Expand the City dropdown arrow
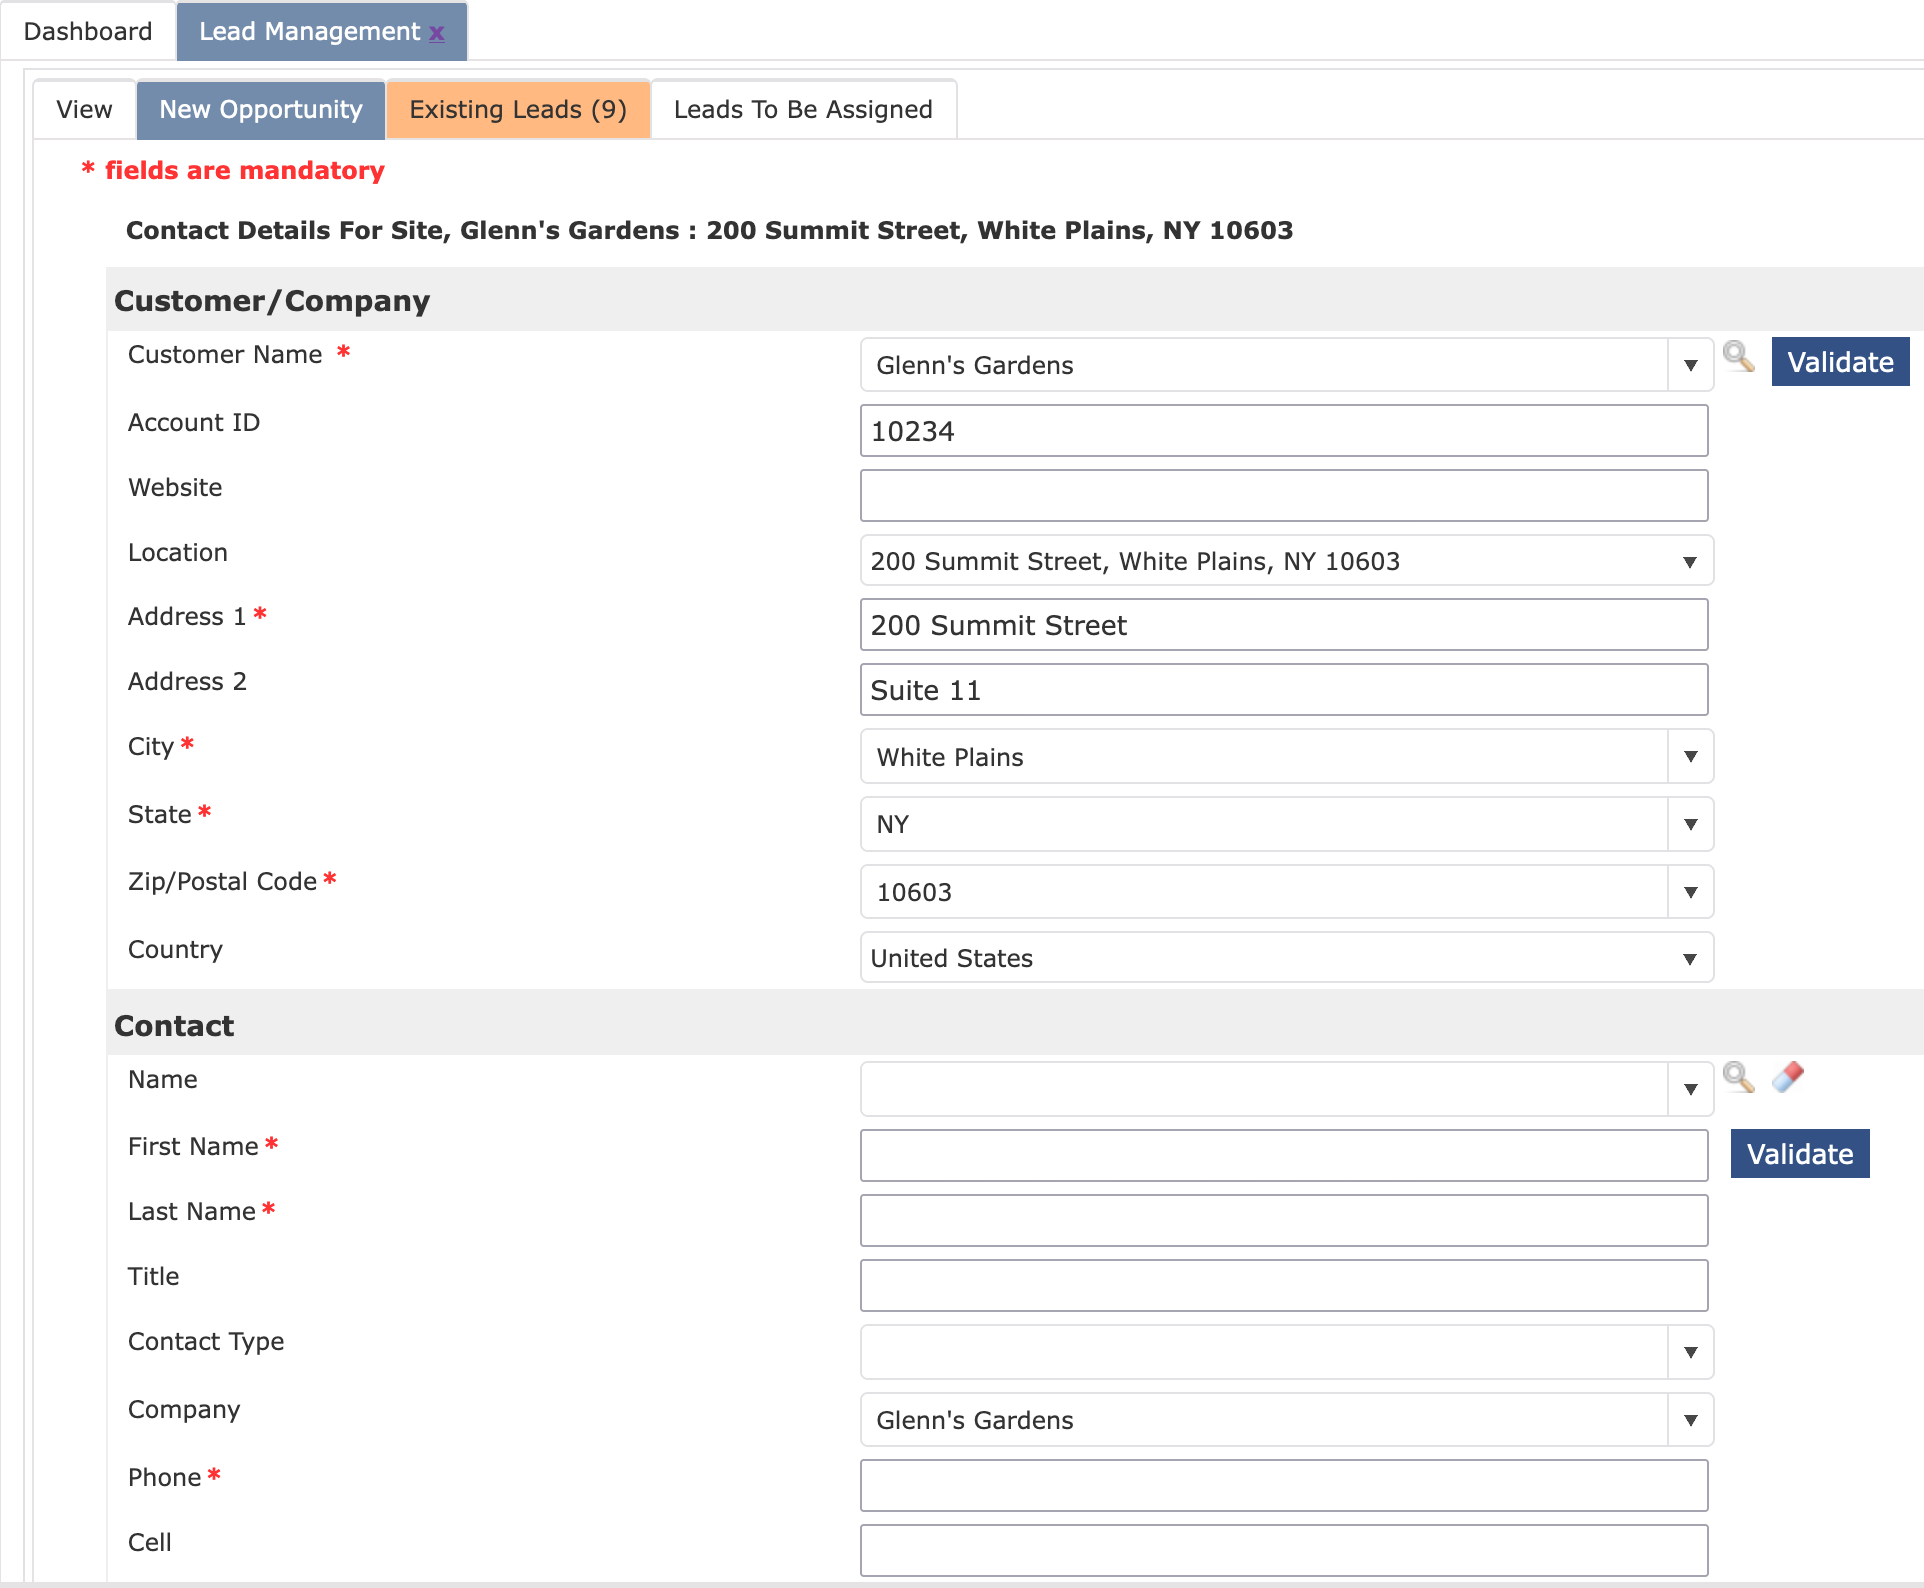The image size is (1924, 1588). (x=1690, y=757)
